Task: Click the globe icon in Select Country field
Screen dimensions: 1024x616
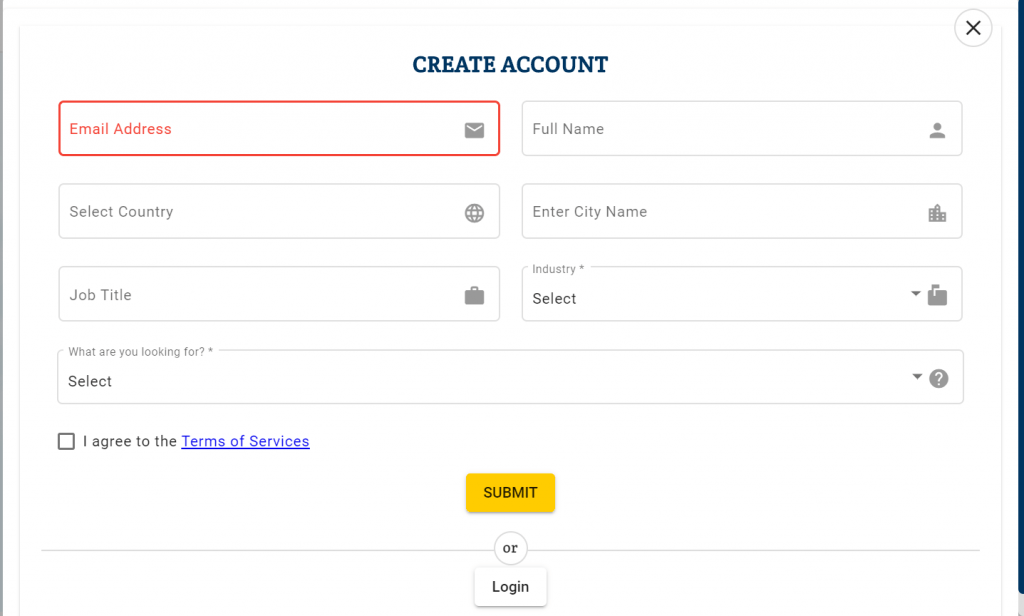Action: tap(474, 213)
